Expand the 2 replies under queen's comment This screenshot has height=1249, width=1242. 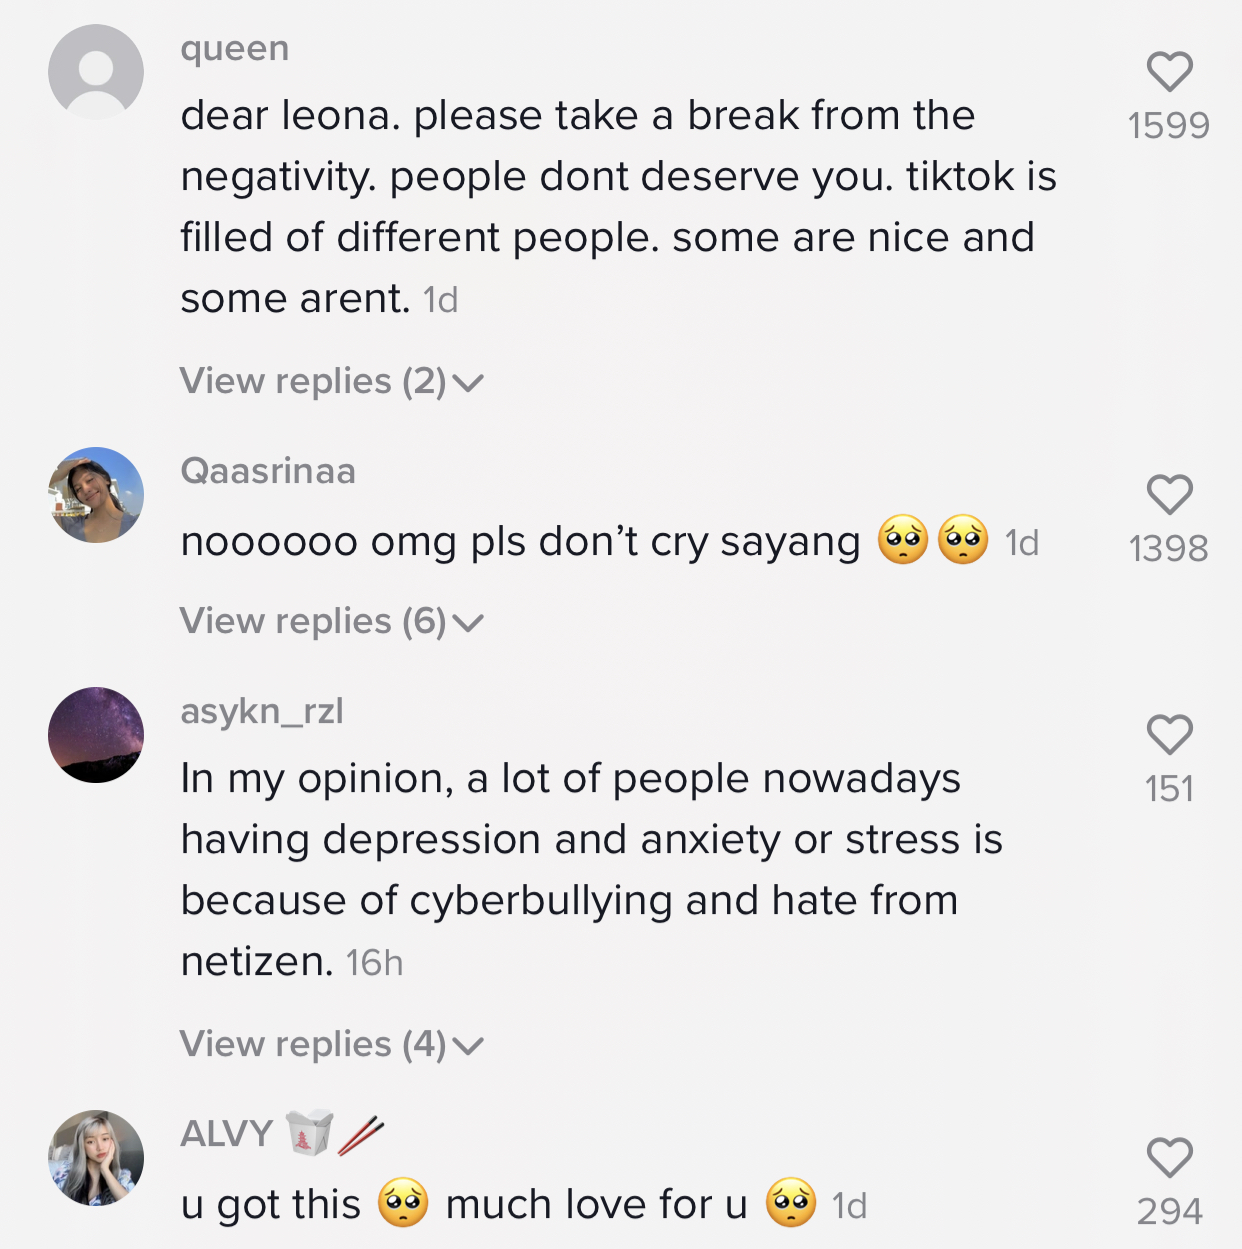(x=331, y=382)
